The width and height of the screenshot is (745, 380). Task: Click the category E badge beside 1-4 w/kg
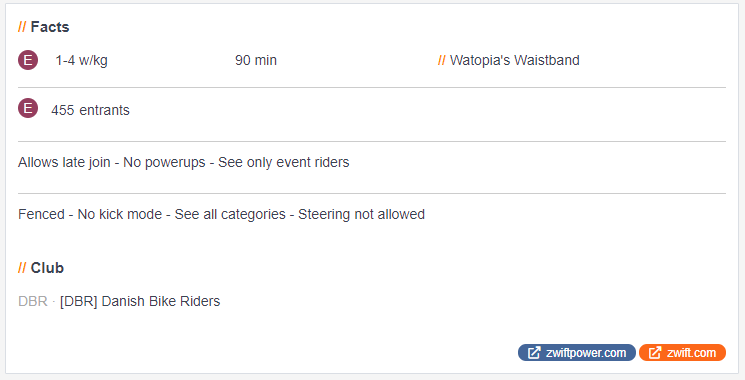click(x=28, y=60)
